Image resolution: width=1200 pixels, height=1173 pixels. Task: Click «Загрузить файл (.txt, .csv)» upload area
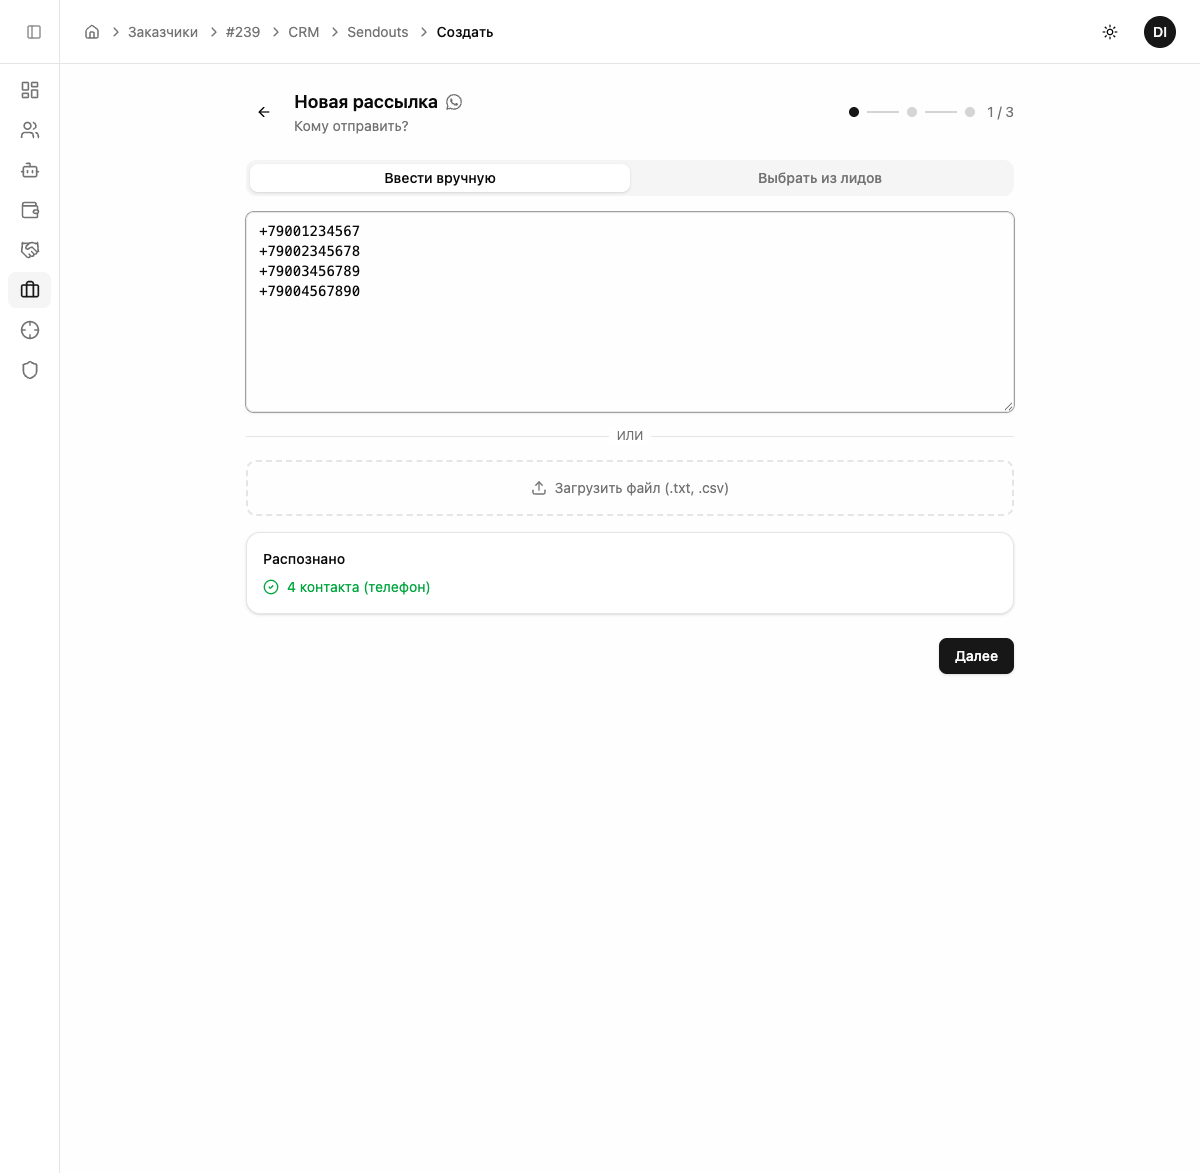(630, 488)
